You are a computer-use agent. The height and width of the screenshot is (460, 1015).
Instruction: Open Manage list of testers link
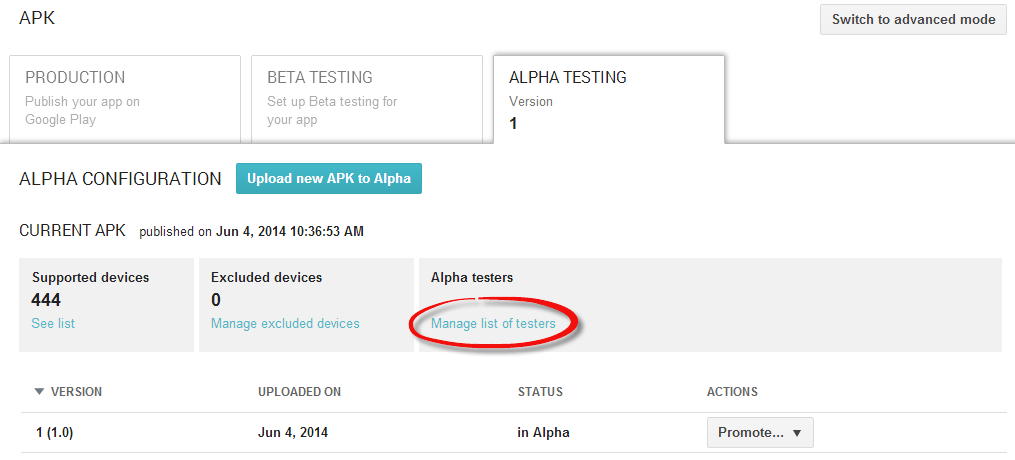[493, 324]
